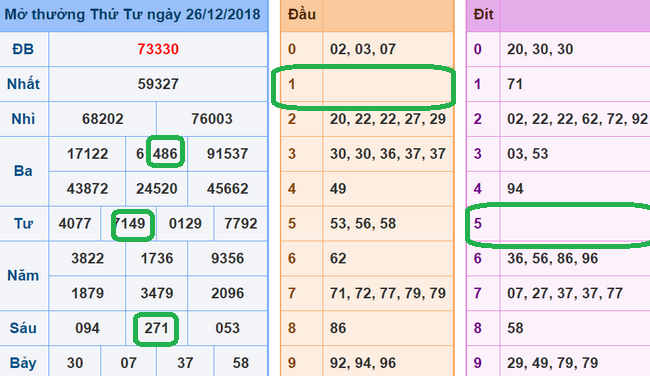Image resolution: width=650 pixels, height=376 pixels.
Task: Click the Ba number 91537
Action: pos(227,154)
